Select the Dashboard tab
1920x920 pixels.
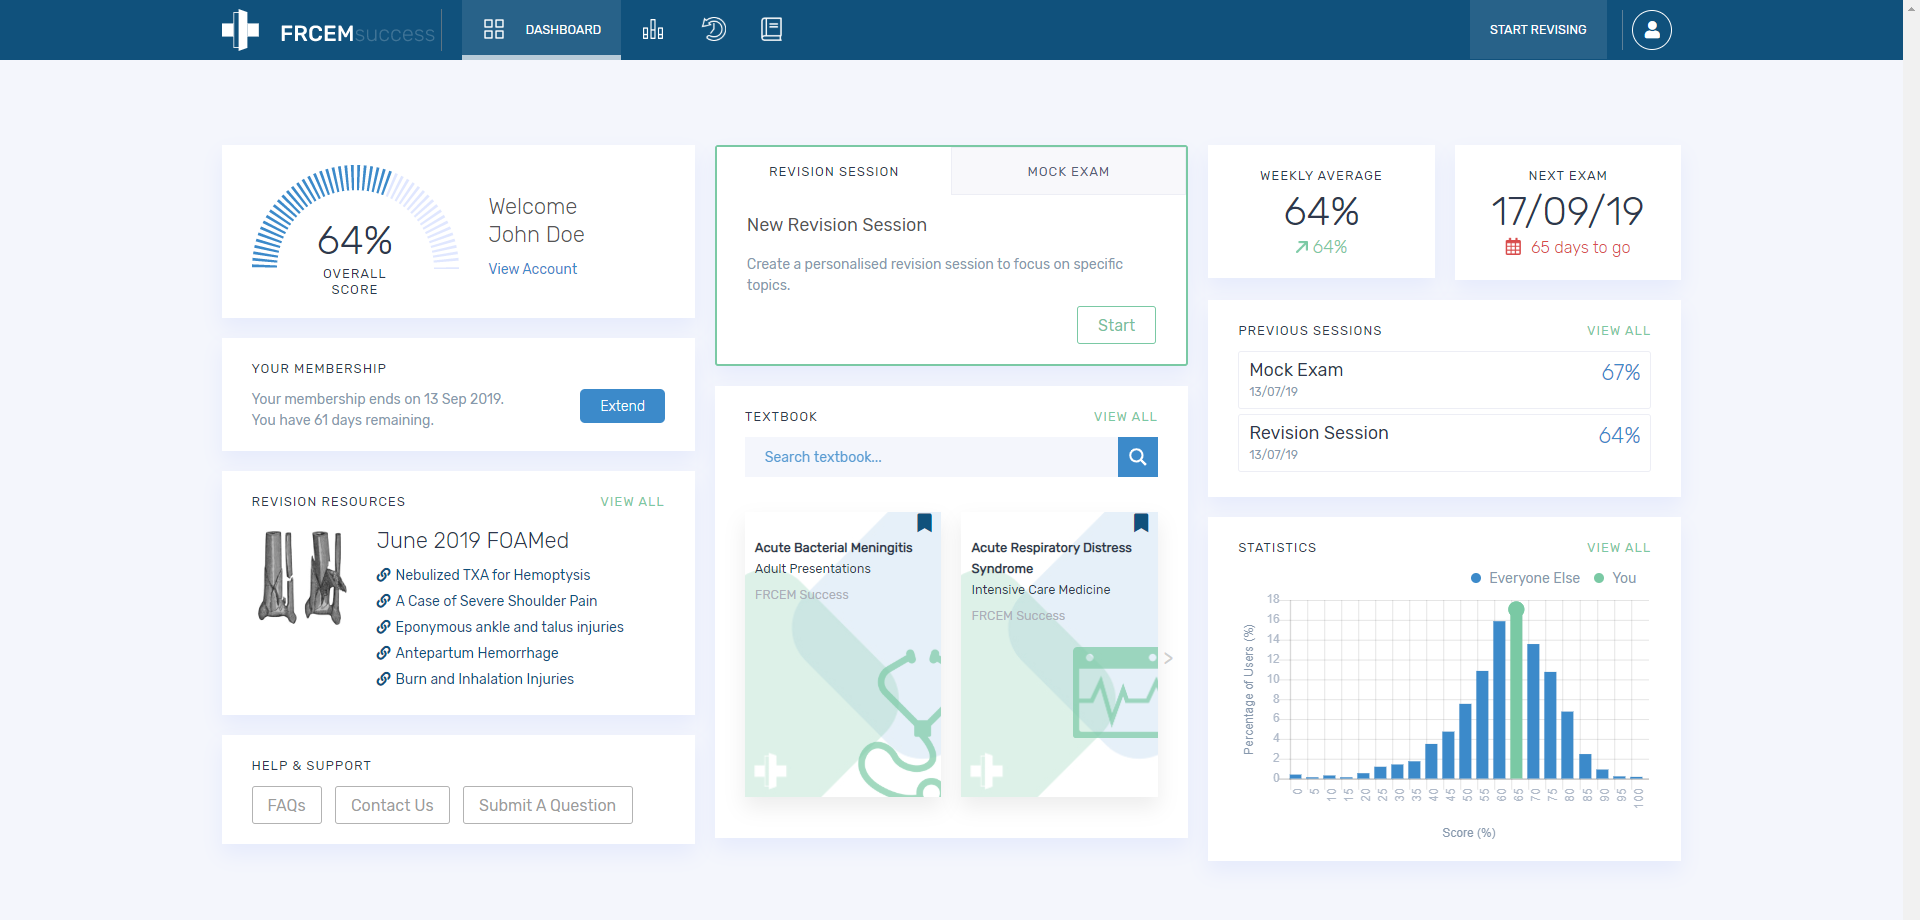pos(541,30)
